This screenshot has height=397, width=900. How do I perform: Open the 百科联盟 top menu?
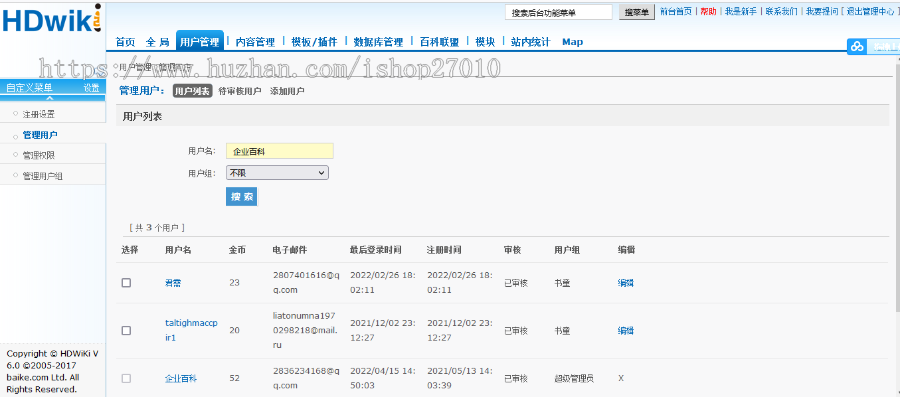[x=439, y=42]
